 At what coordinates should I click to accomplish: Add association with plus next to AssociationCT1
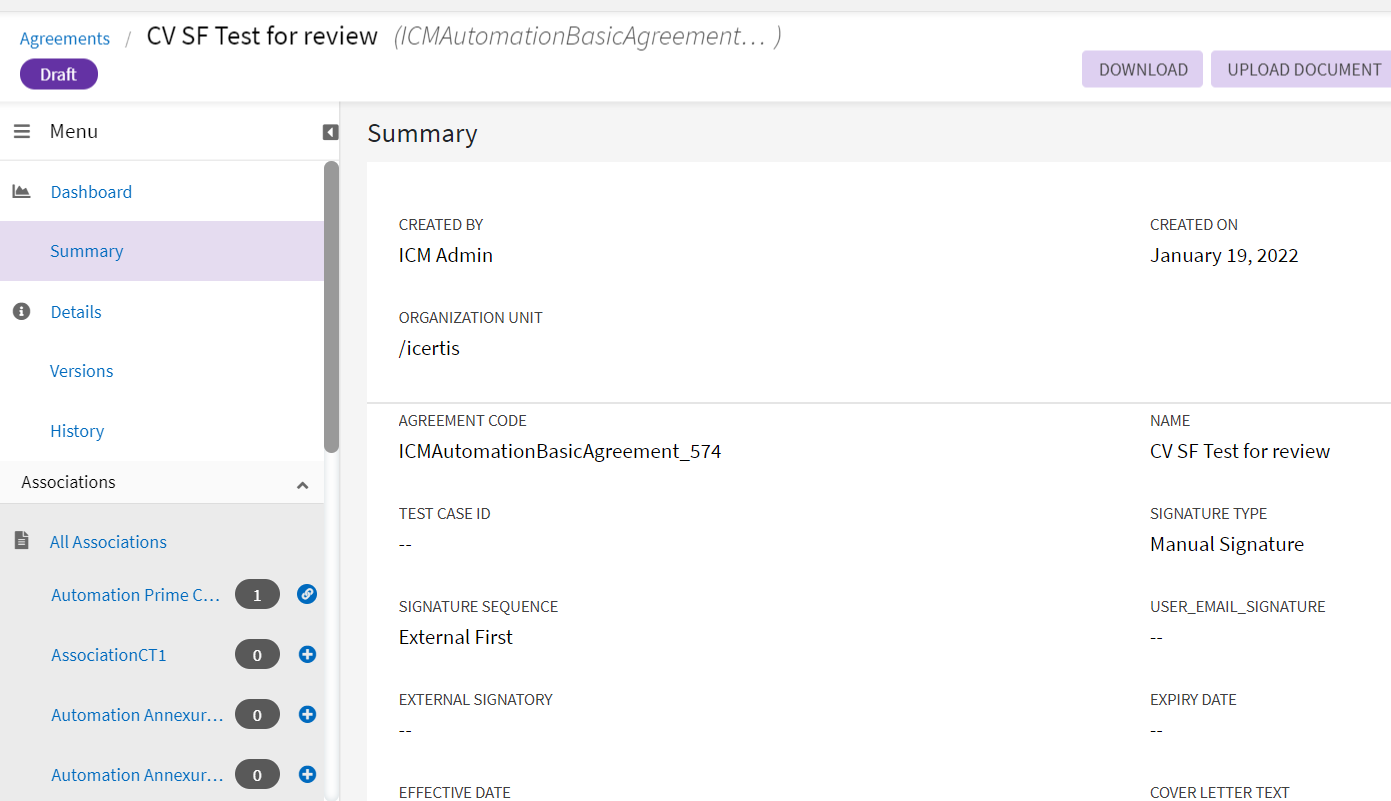tap(307, 655)
